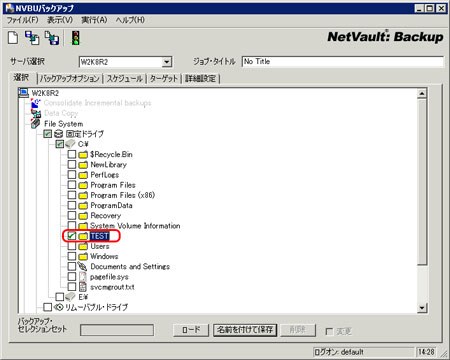Open the 表示(V) menu

tap(60, 20)
